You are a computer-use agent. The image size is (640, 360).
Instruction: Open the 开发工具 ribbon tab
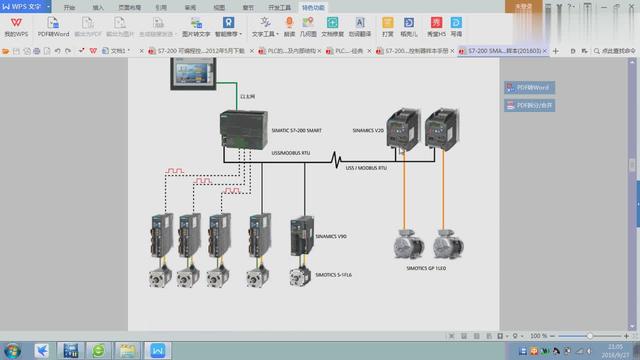pos(280,7)
